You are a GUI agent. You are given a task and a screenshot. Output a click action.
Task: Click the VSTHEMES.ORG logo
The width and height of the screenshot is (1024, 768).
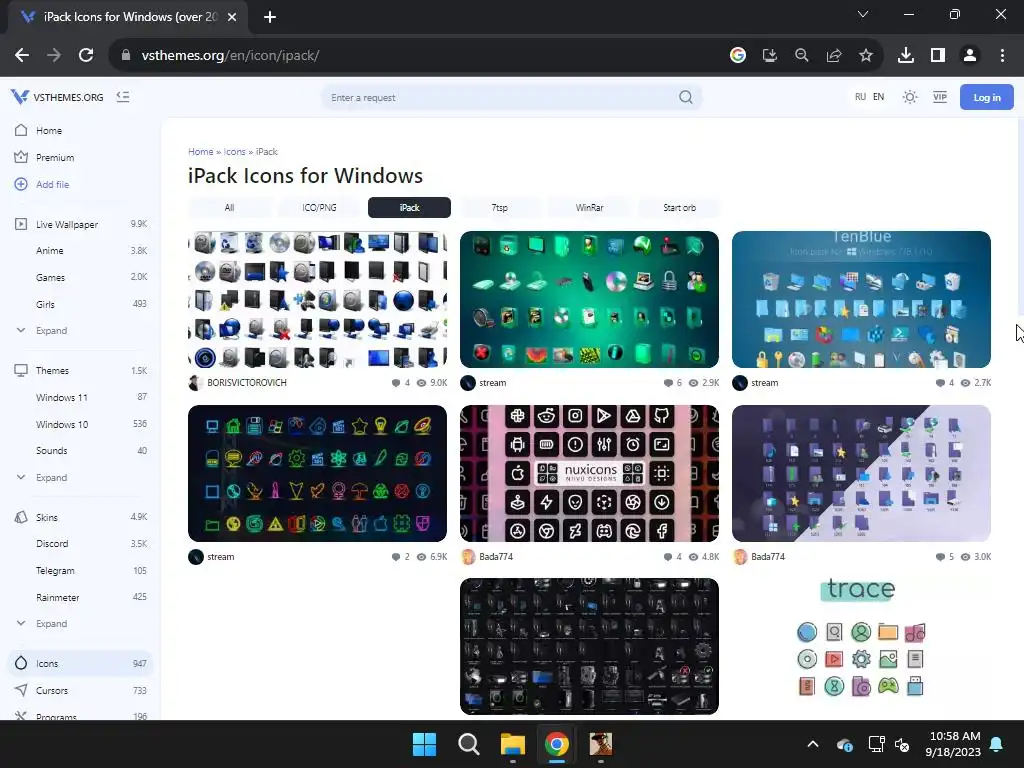click(x=57, y=97)
